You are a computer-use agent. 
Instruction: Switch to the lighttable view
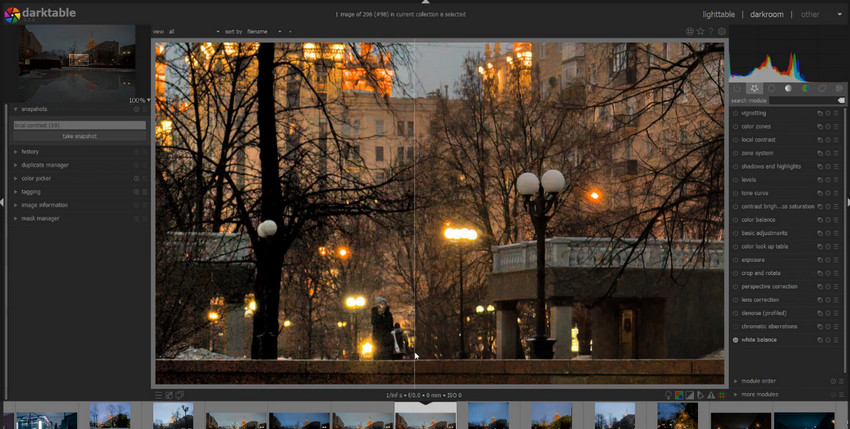point(719,15)
